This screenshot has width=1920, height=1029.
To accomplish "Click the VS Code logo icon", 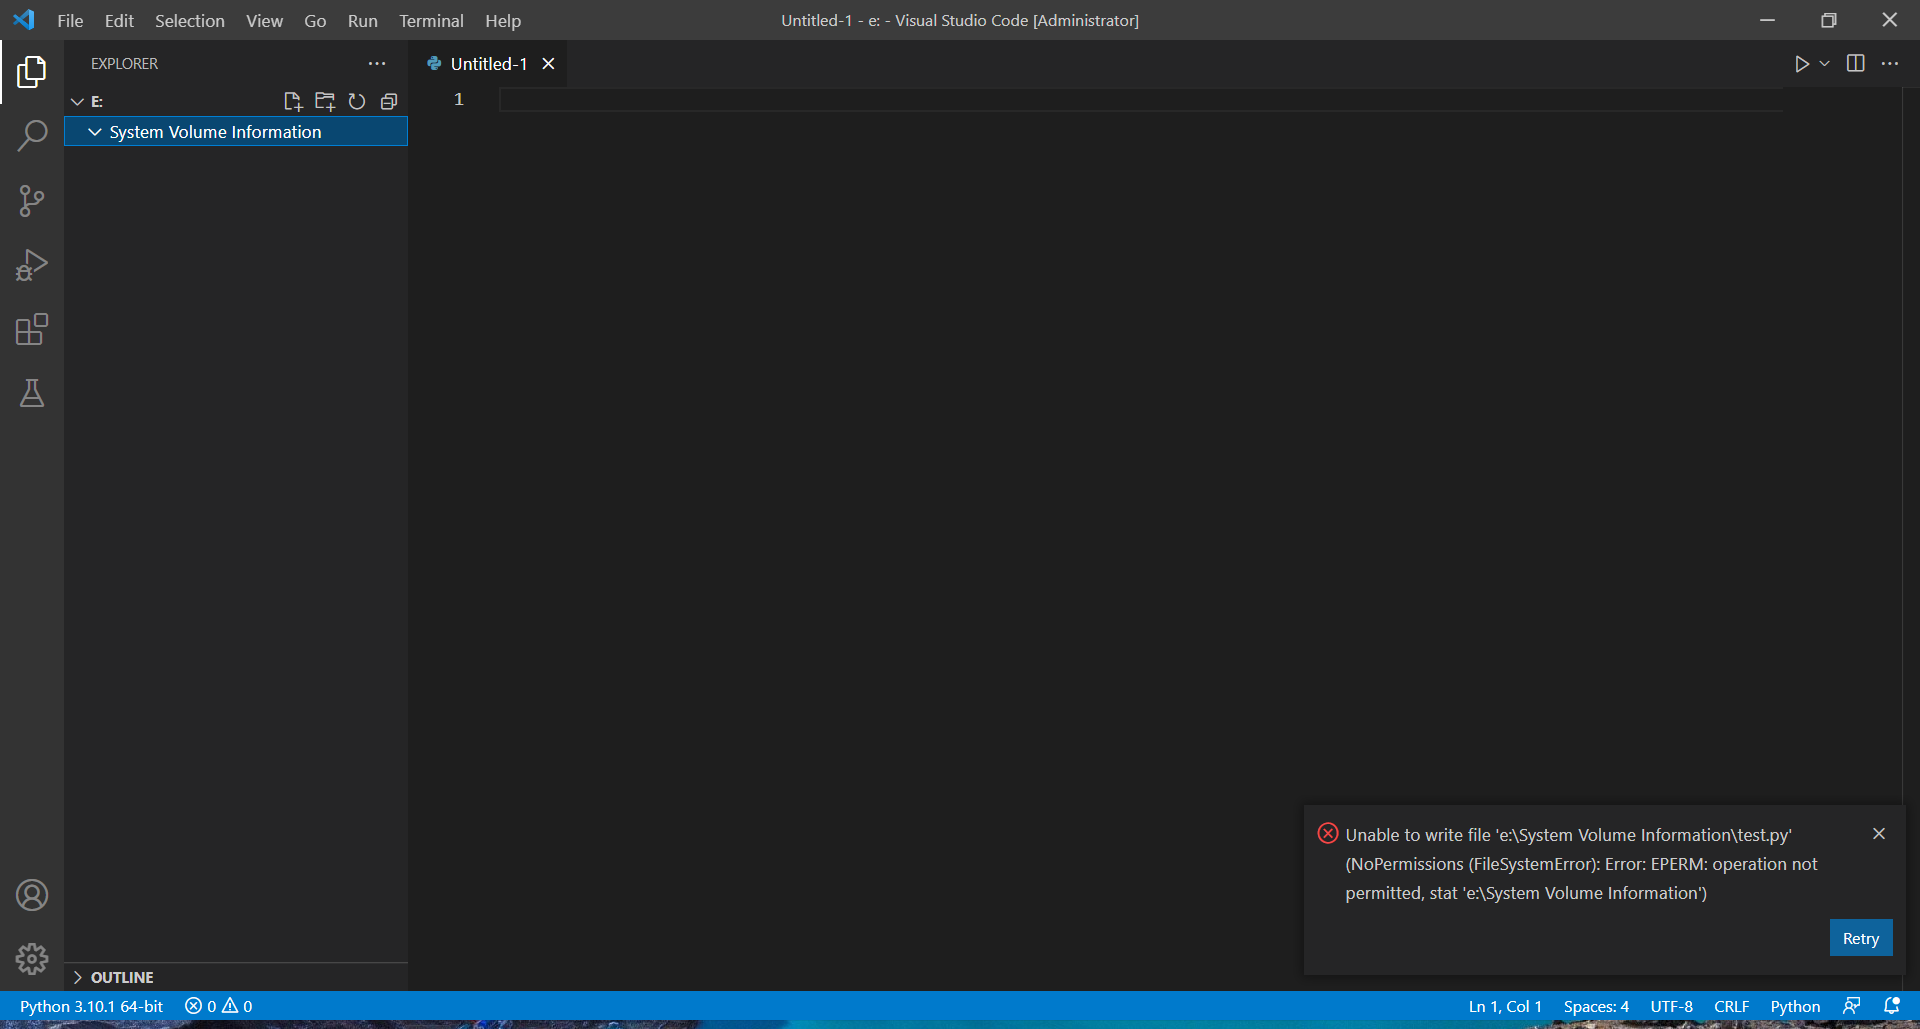I will point(24,20).
